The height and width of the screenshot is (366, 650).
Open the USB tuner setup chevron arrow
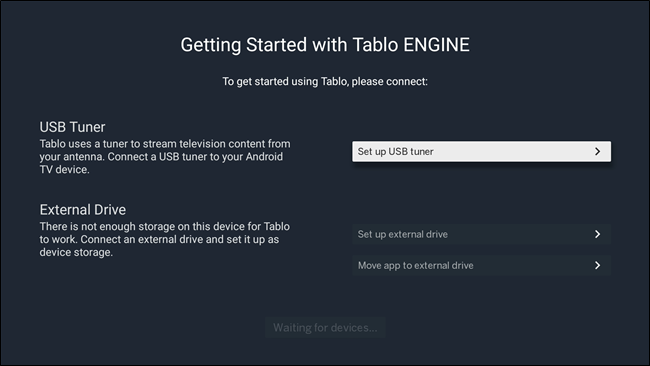coord(597,152)
